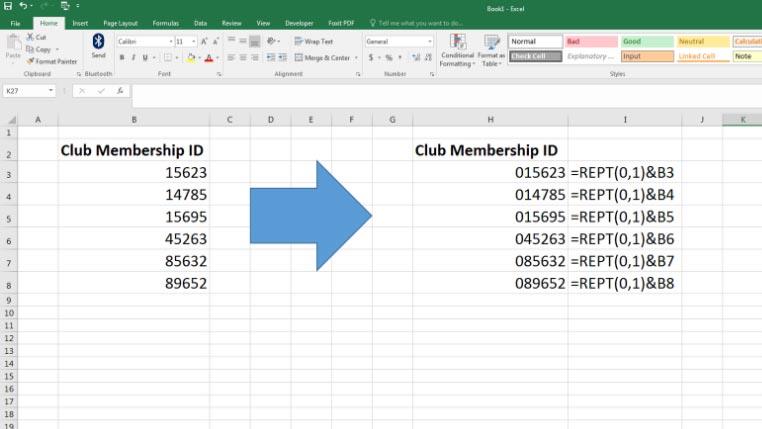The image size is (762, 429).
Task: Select the Format Painter tool
Action: (52, 61)
